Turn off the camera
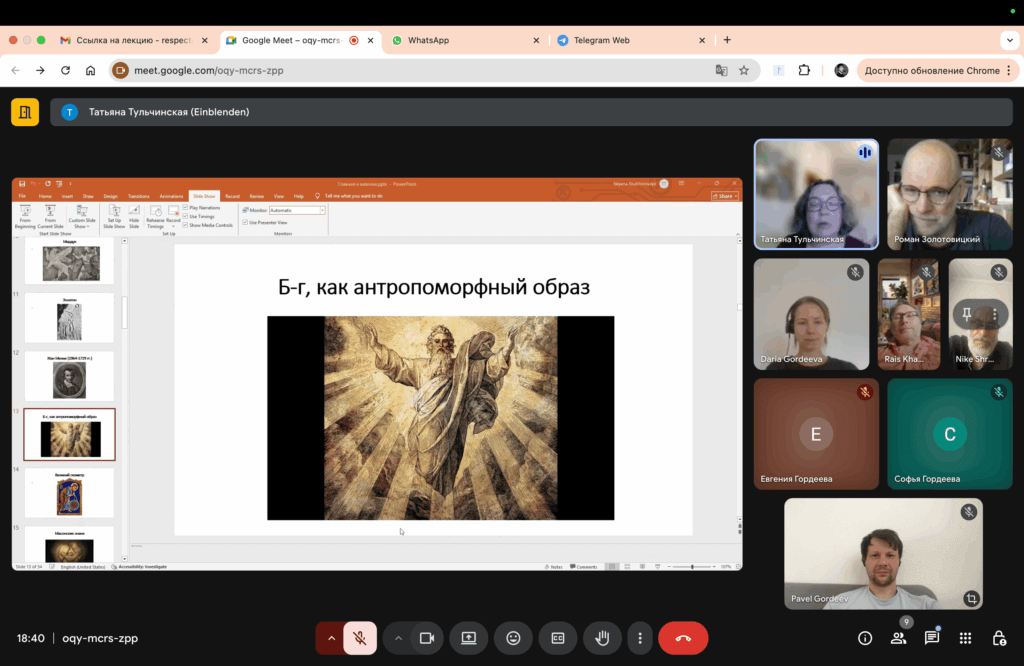Screen dimensions: 1024x666 426,638
